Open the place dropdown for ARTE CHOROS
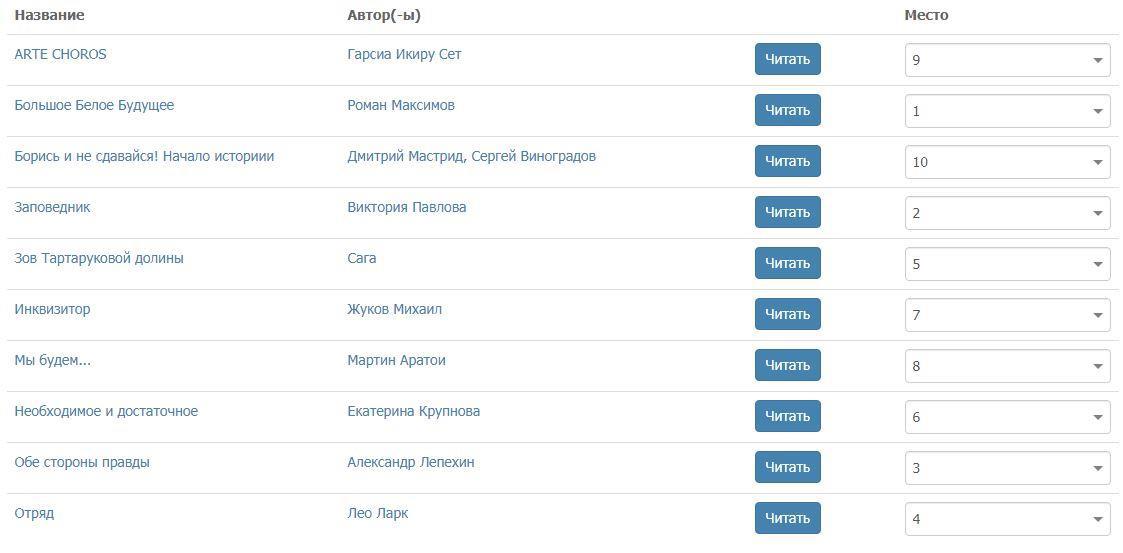 point(1007,60)
